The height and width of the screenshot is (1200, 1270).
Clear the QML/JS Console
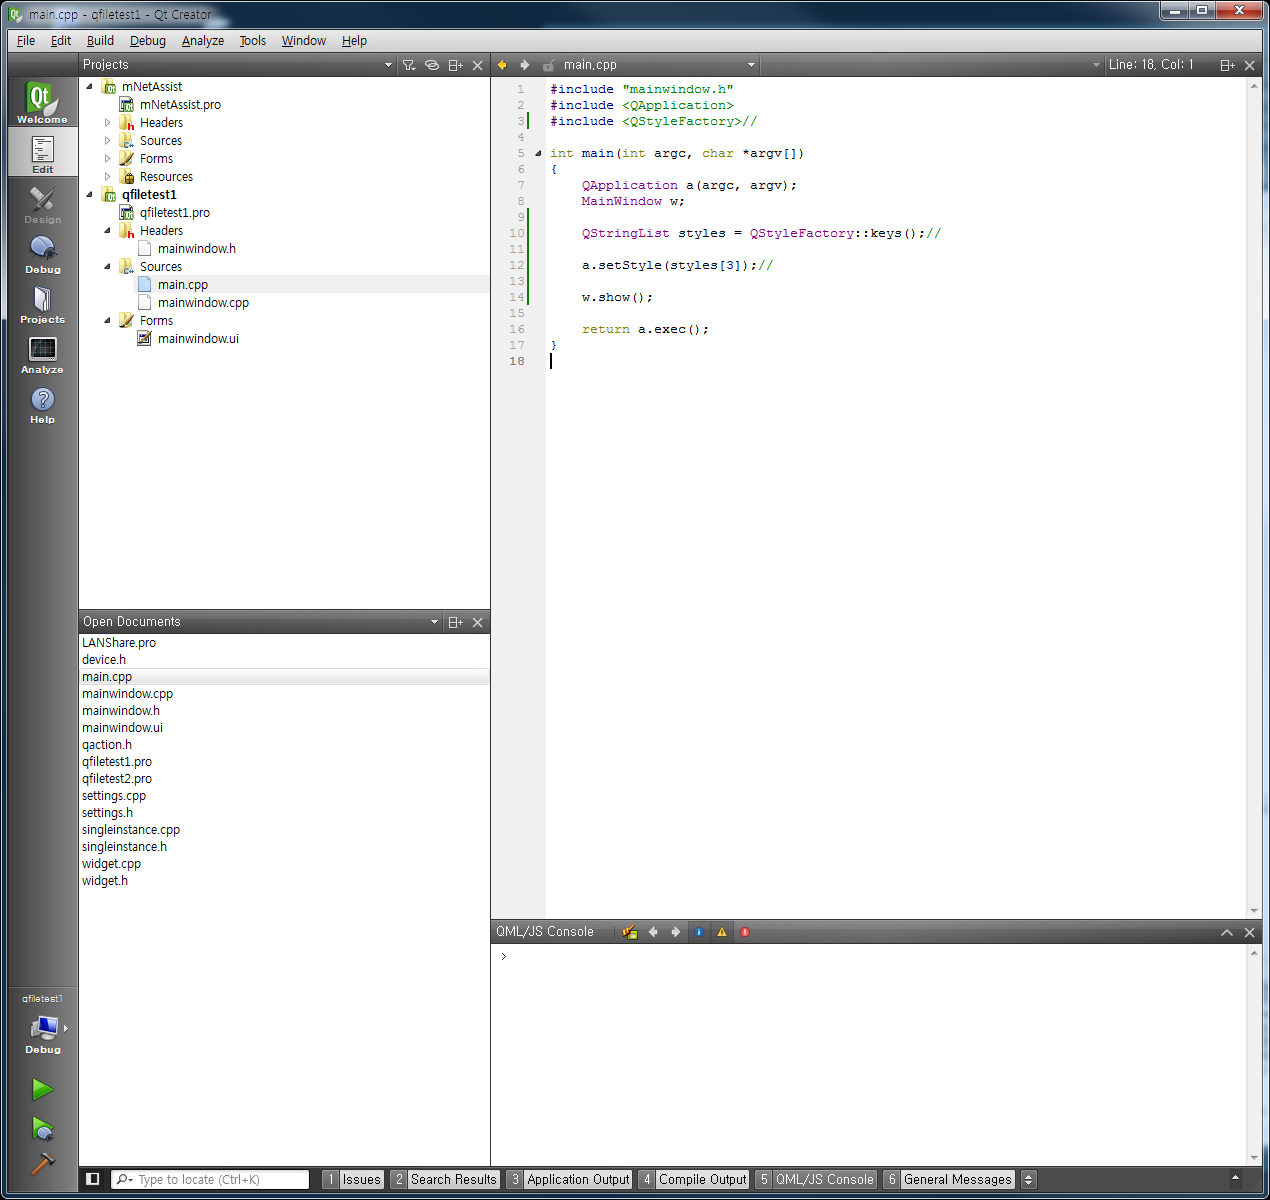pyautogui.click(x=630, y=932)
